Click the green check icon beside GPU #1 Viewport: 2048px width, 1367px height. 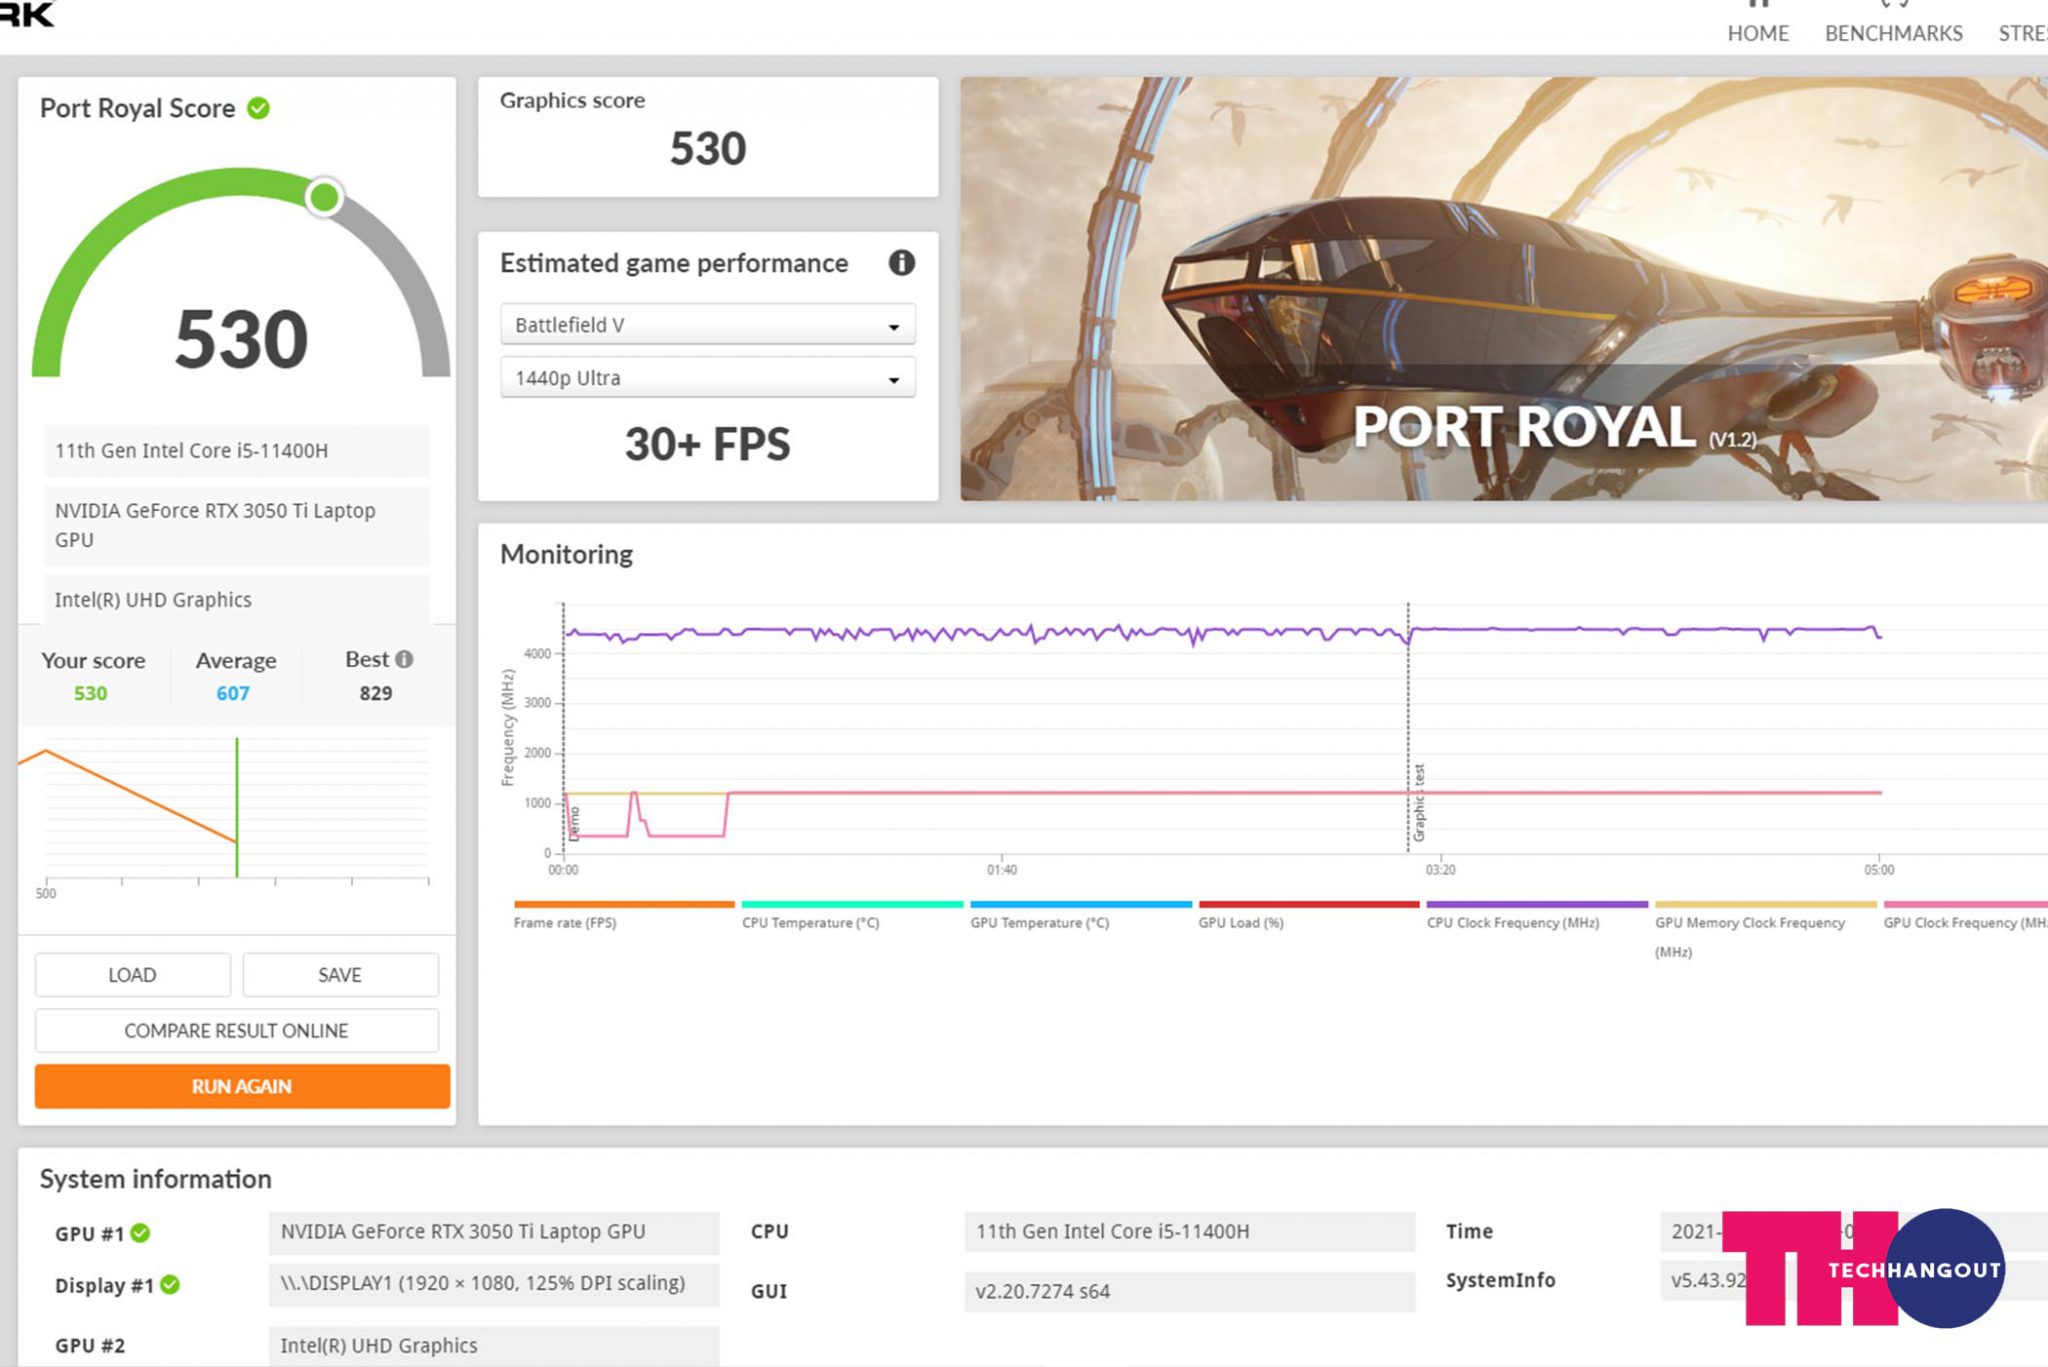pyautogui.click(x=141, y=1233)
